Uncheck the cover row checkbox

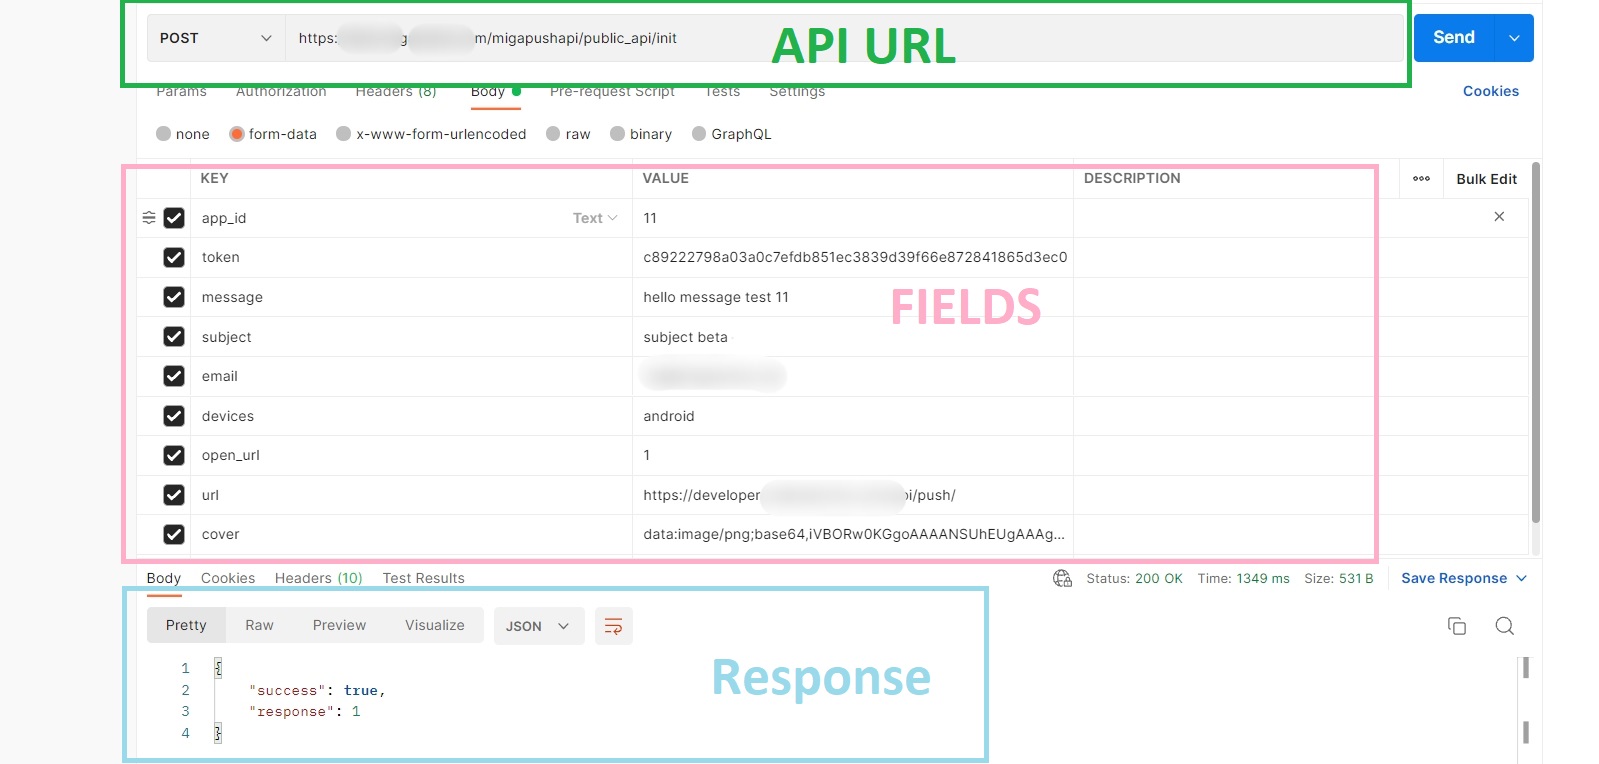174,534
